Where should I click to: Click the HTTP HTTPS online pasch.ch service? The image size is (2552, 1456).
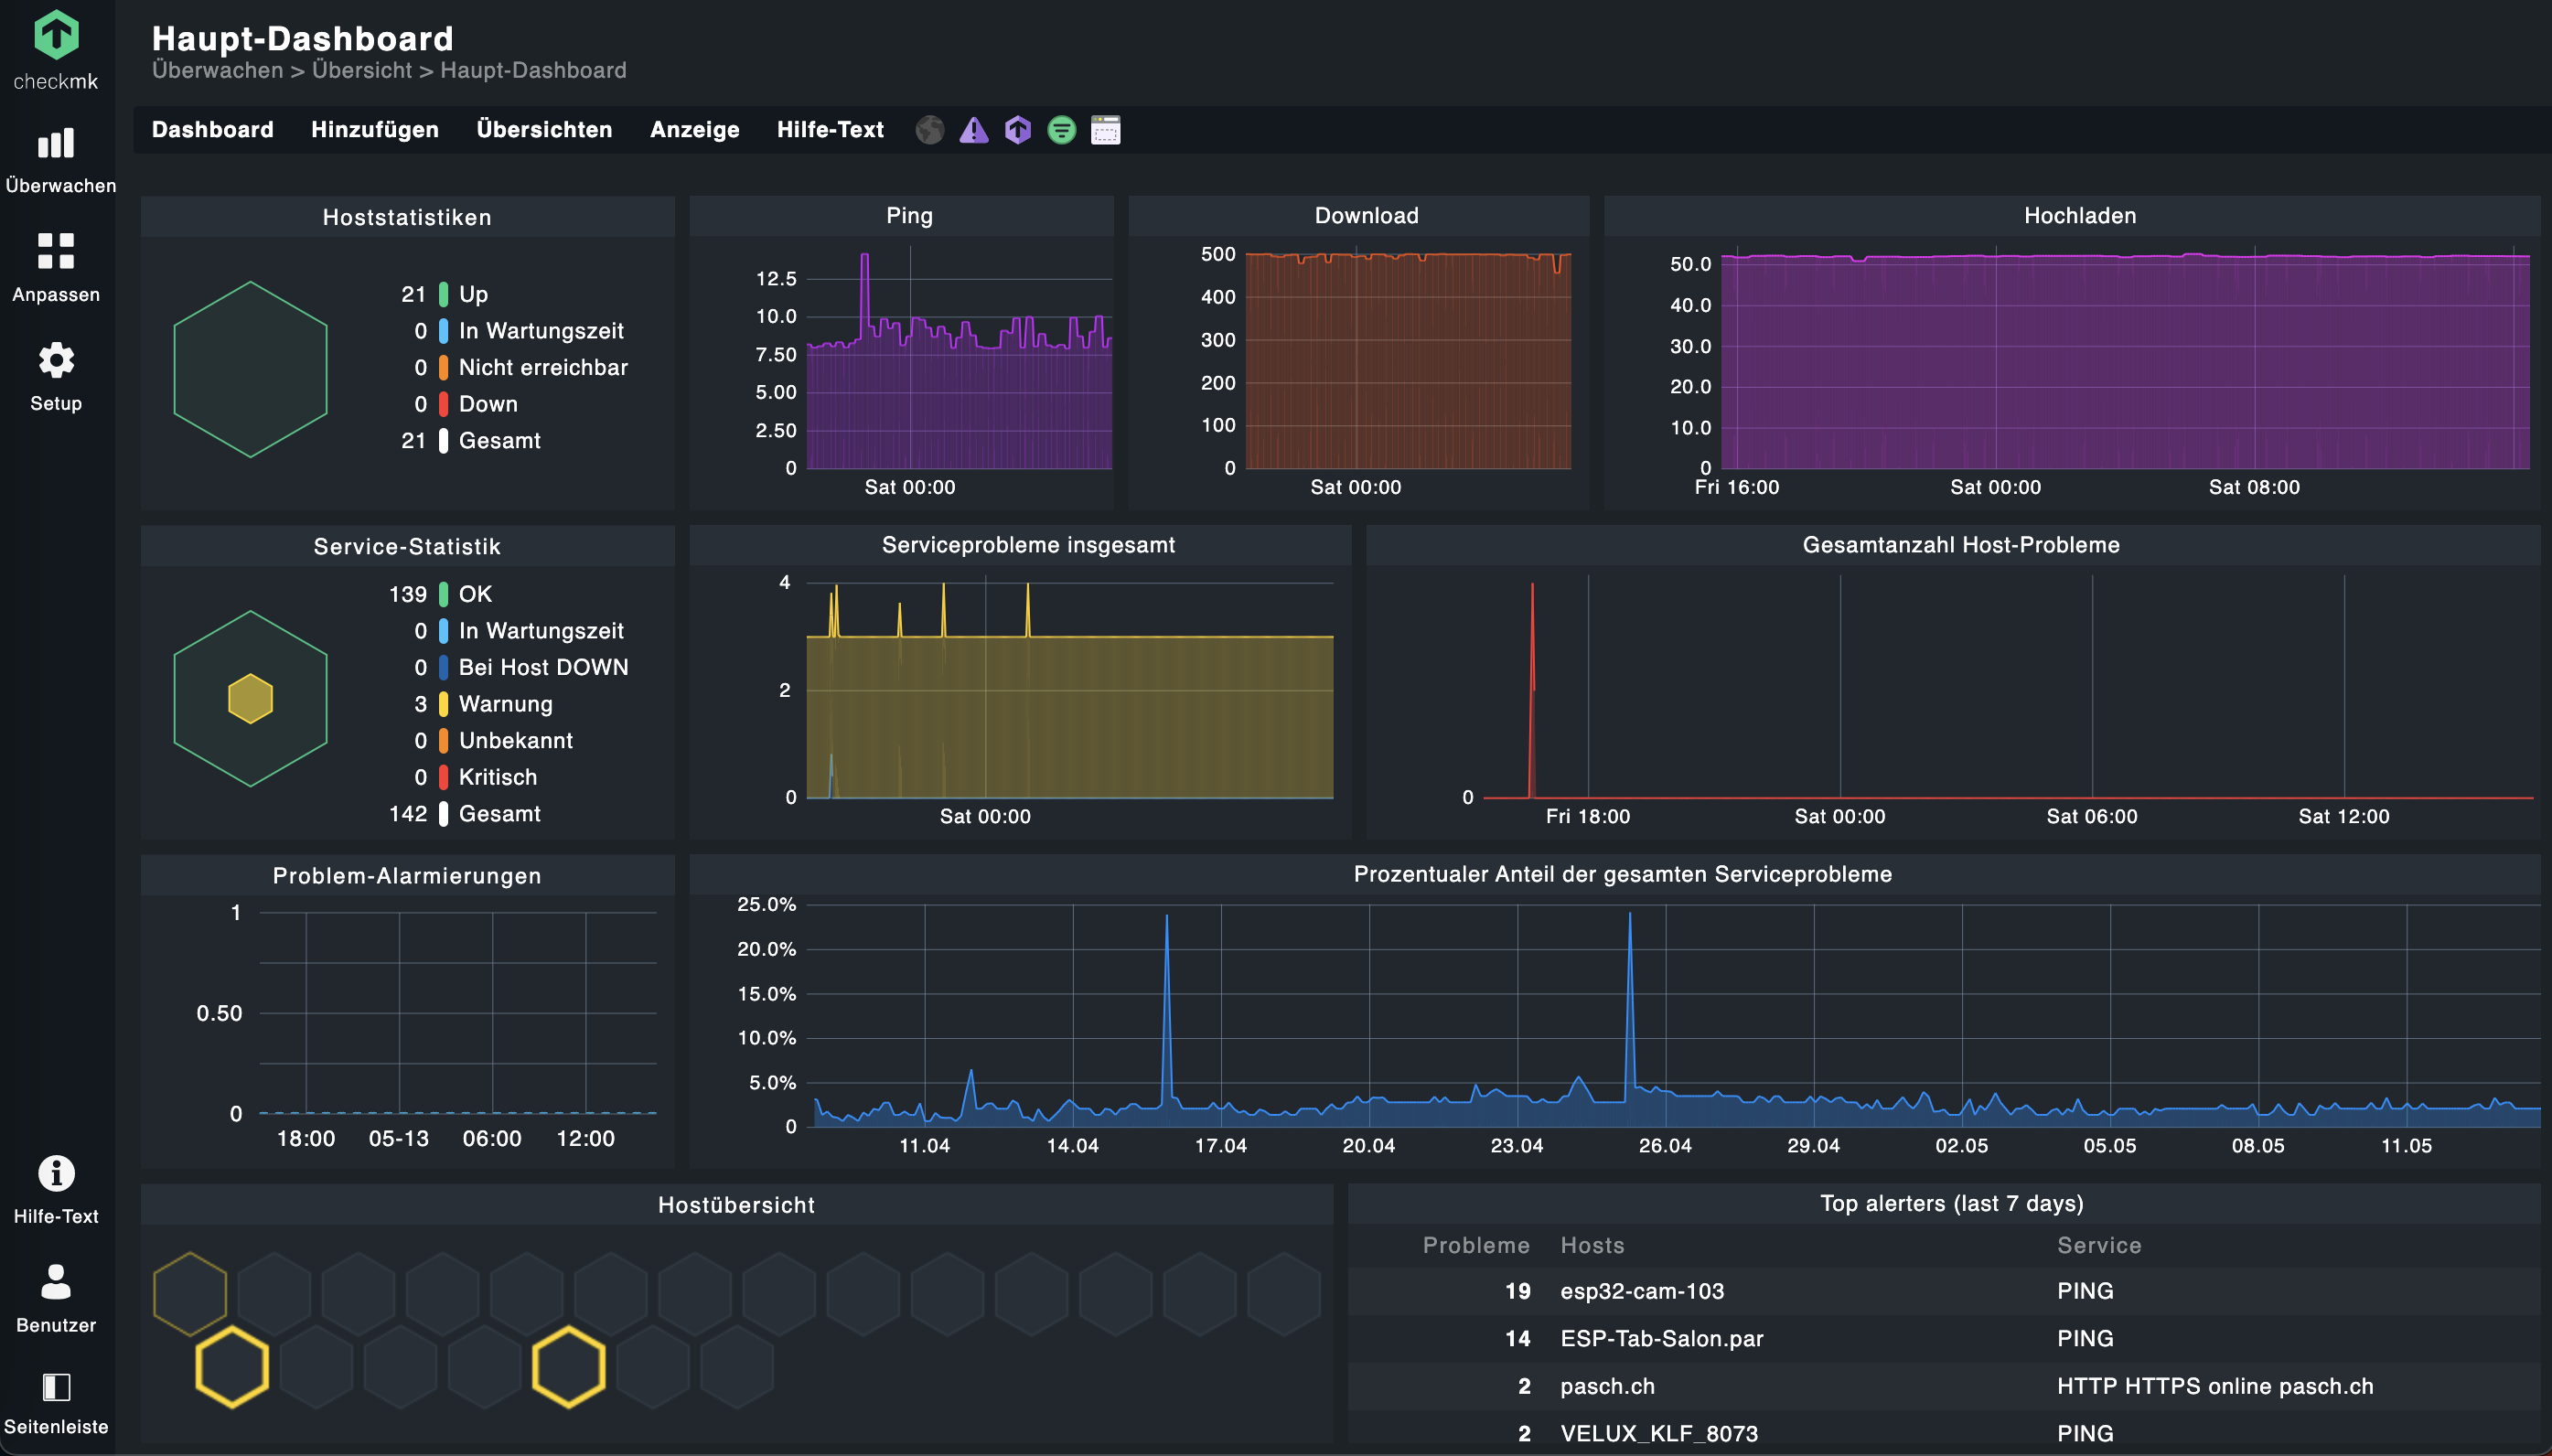tap(2215, 1387)
